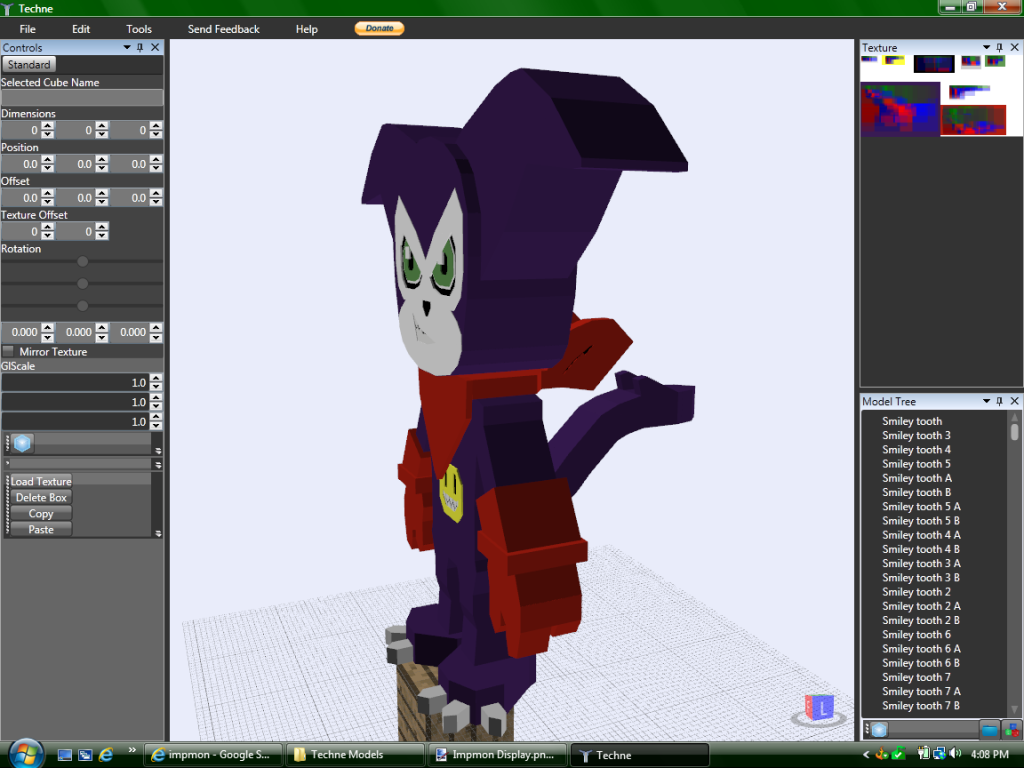Screen dimensions: 1024x768
Task: Click the Selected Cube Name field
Action: (82, 97)
